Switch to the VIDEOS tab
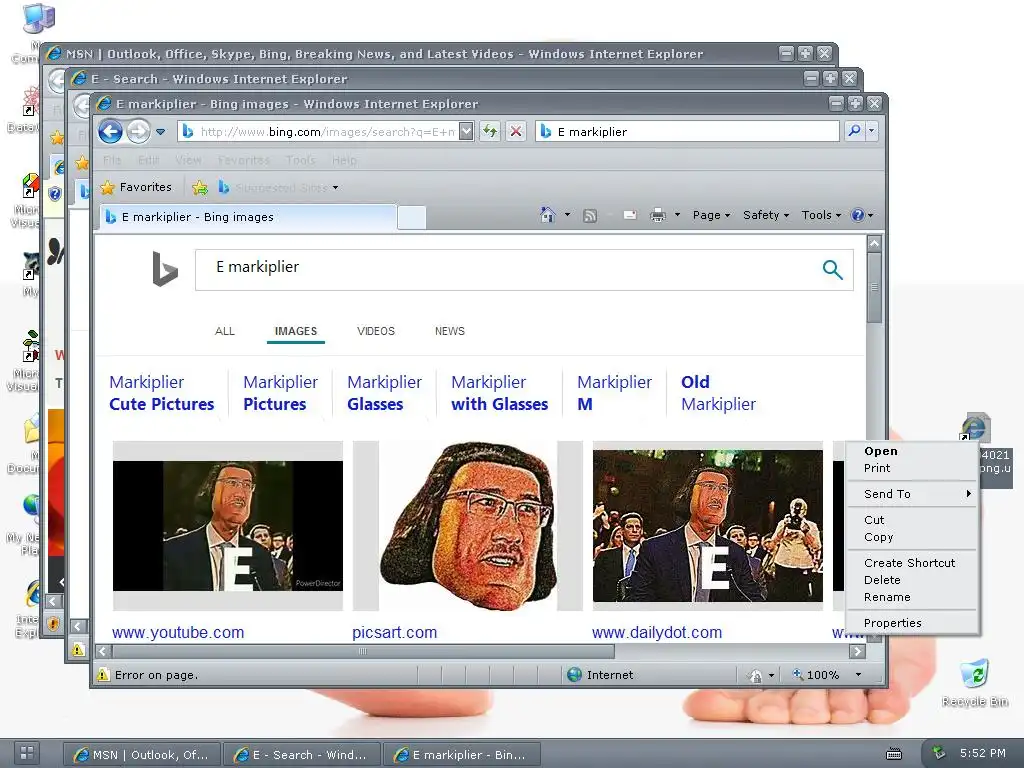Viewport: 1024px width, 768px height. (x=376, y=331)
